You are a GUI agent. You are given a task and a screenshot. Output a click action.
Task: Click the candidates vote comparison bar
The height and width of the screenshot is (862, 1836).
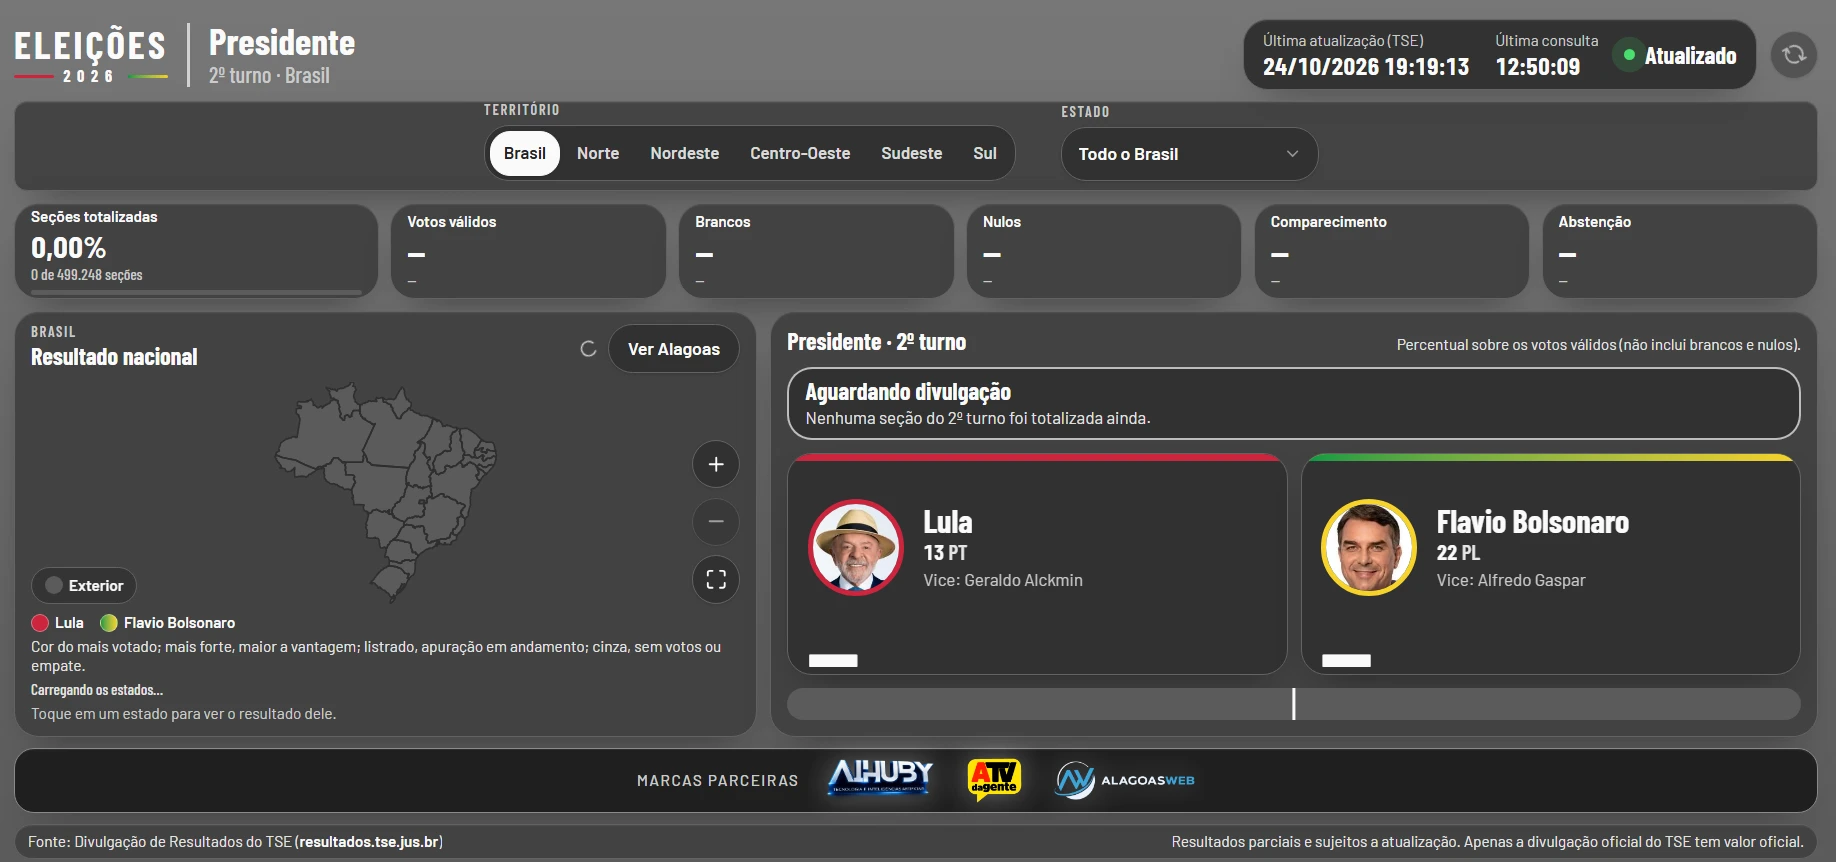(1294, 704)
